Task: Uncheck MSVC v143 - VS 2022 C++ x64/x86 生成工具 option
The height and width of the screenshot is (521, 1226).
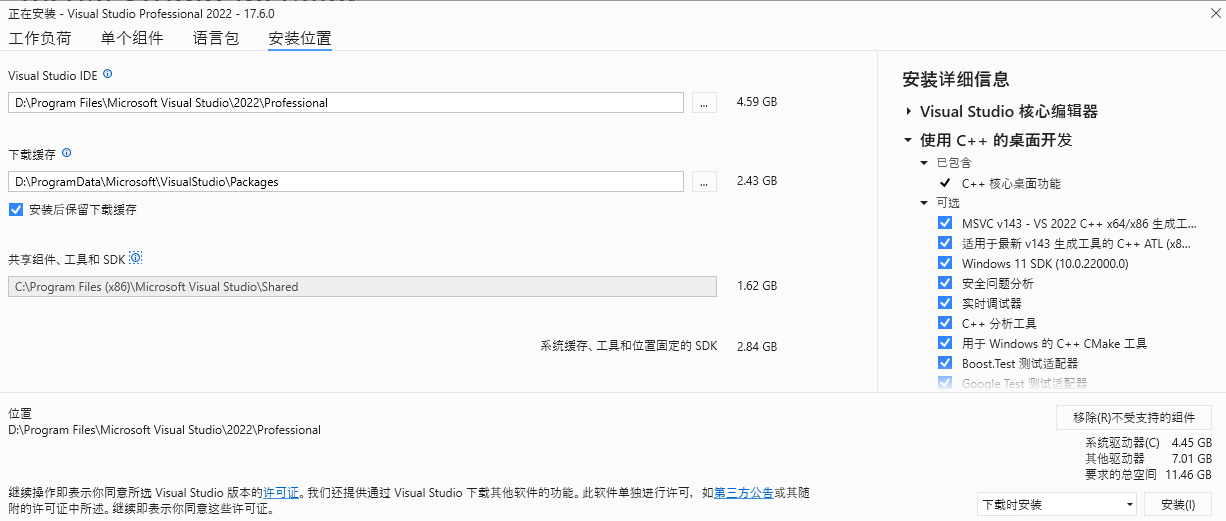Action: click(945, 223)
